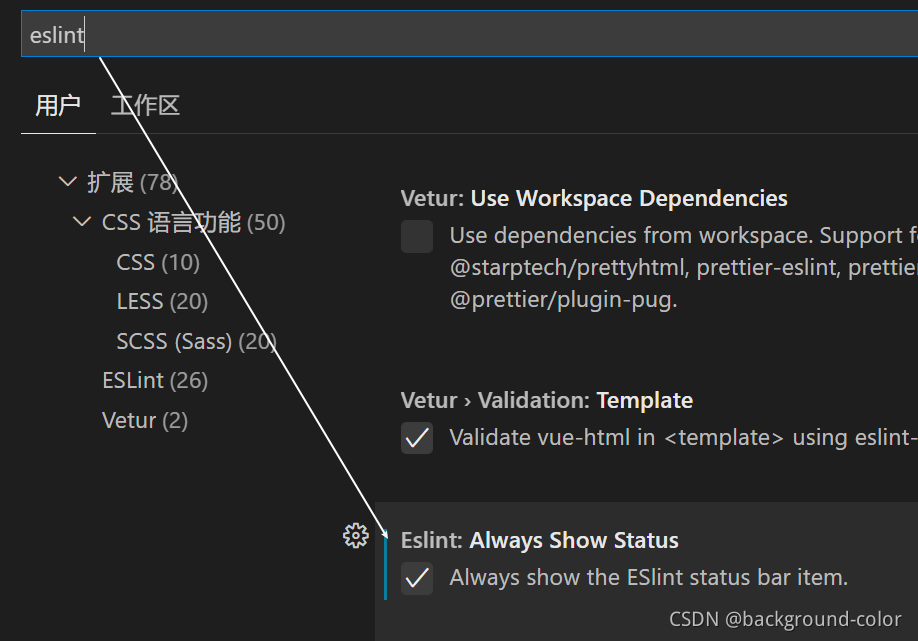The width and height of the screenshot is (918, 641).
Task: Open the settings gear icon menu
Action: (x=355, y=535)
